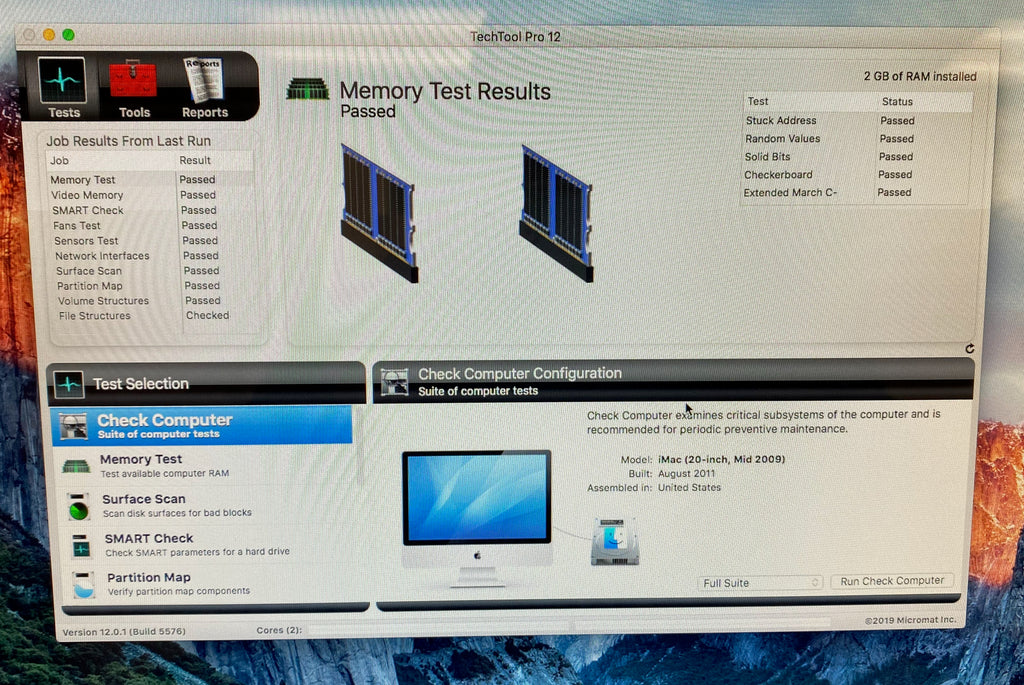Screen dimensions: 1024x685
Task: Click the Surface Scan radar icon
Action: 79,506
